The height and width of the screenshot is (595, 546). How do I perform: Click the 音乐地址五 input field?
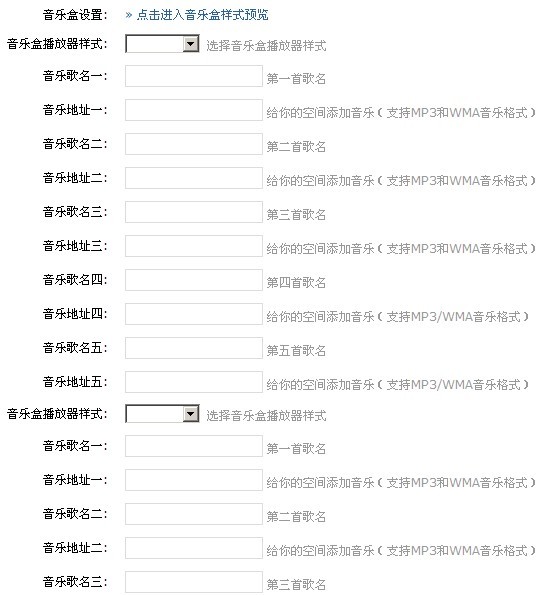(x=194, y=382)
